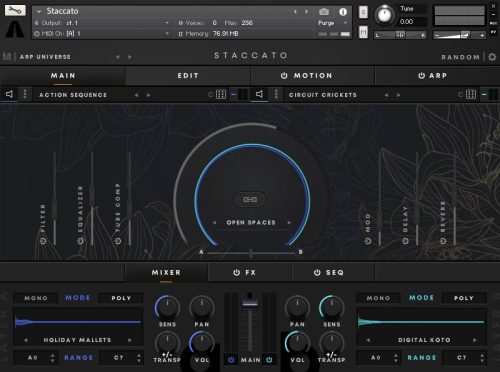Viewport: 500px width, 372px height.
Task: Select previous Action Sequence preset arrow
Action: click(x=136, y=95)
